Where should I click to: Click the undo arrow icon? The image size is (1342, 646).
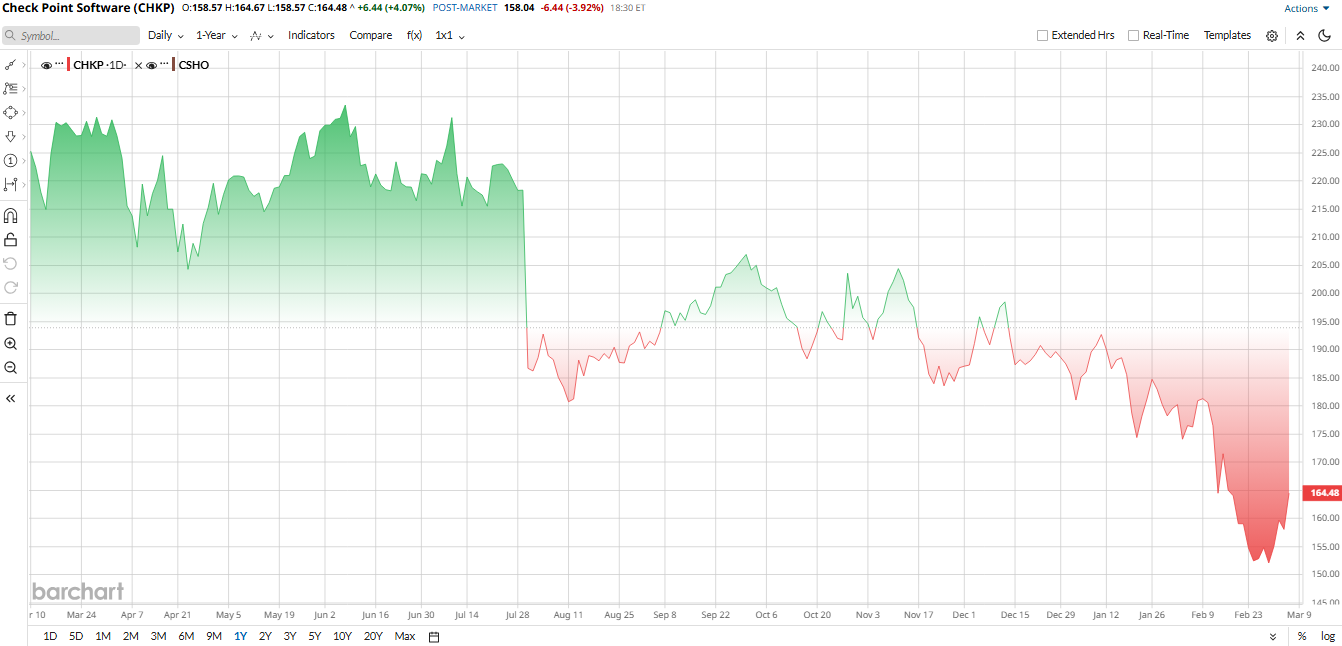point(11,263)
